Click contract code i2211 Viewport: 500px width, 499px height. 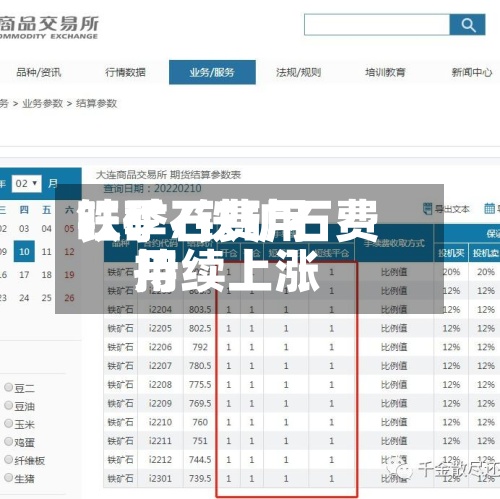click(x=160, y=441)
